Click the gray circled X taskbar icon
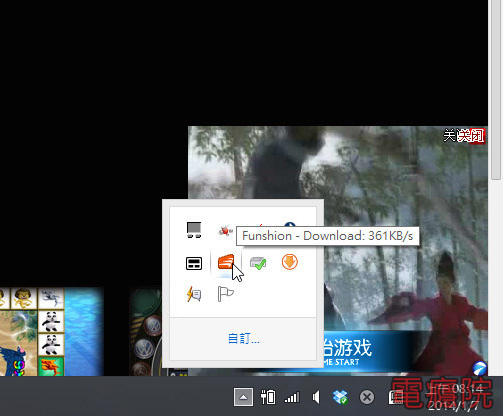Viewport: 503px width, 416px height. [x=367, y=397]
